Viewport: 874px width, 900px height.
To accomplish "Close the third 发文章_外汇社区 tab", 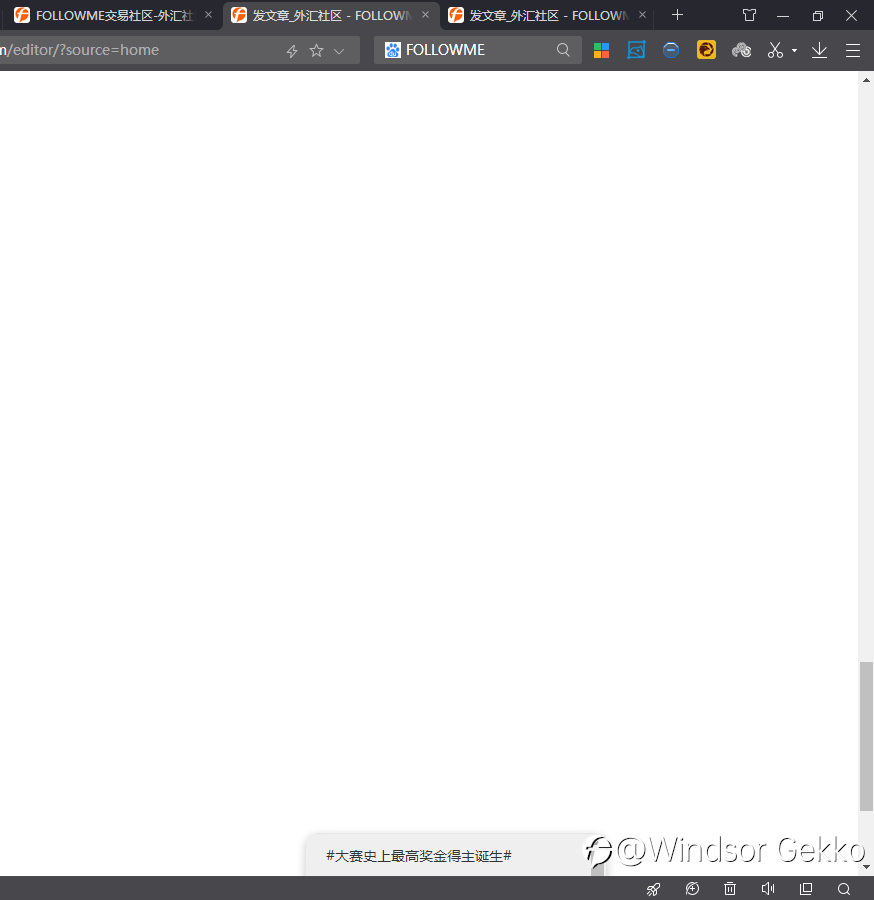I will point(642,15).
